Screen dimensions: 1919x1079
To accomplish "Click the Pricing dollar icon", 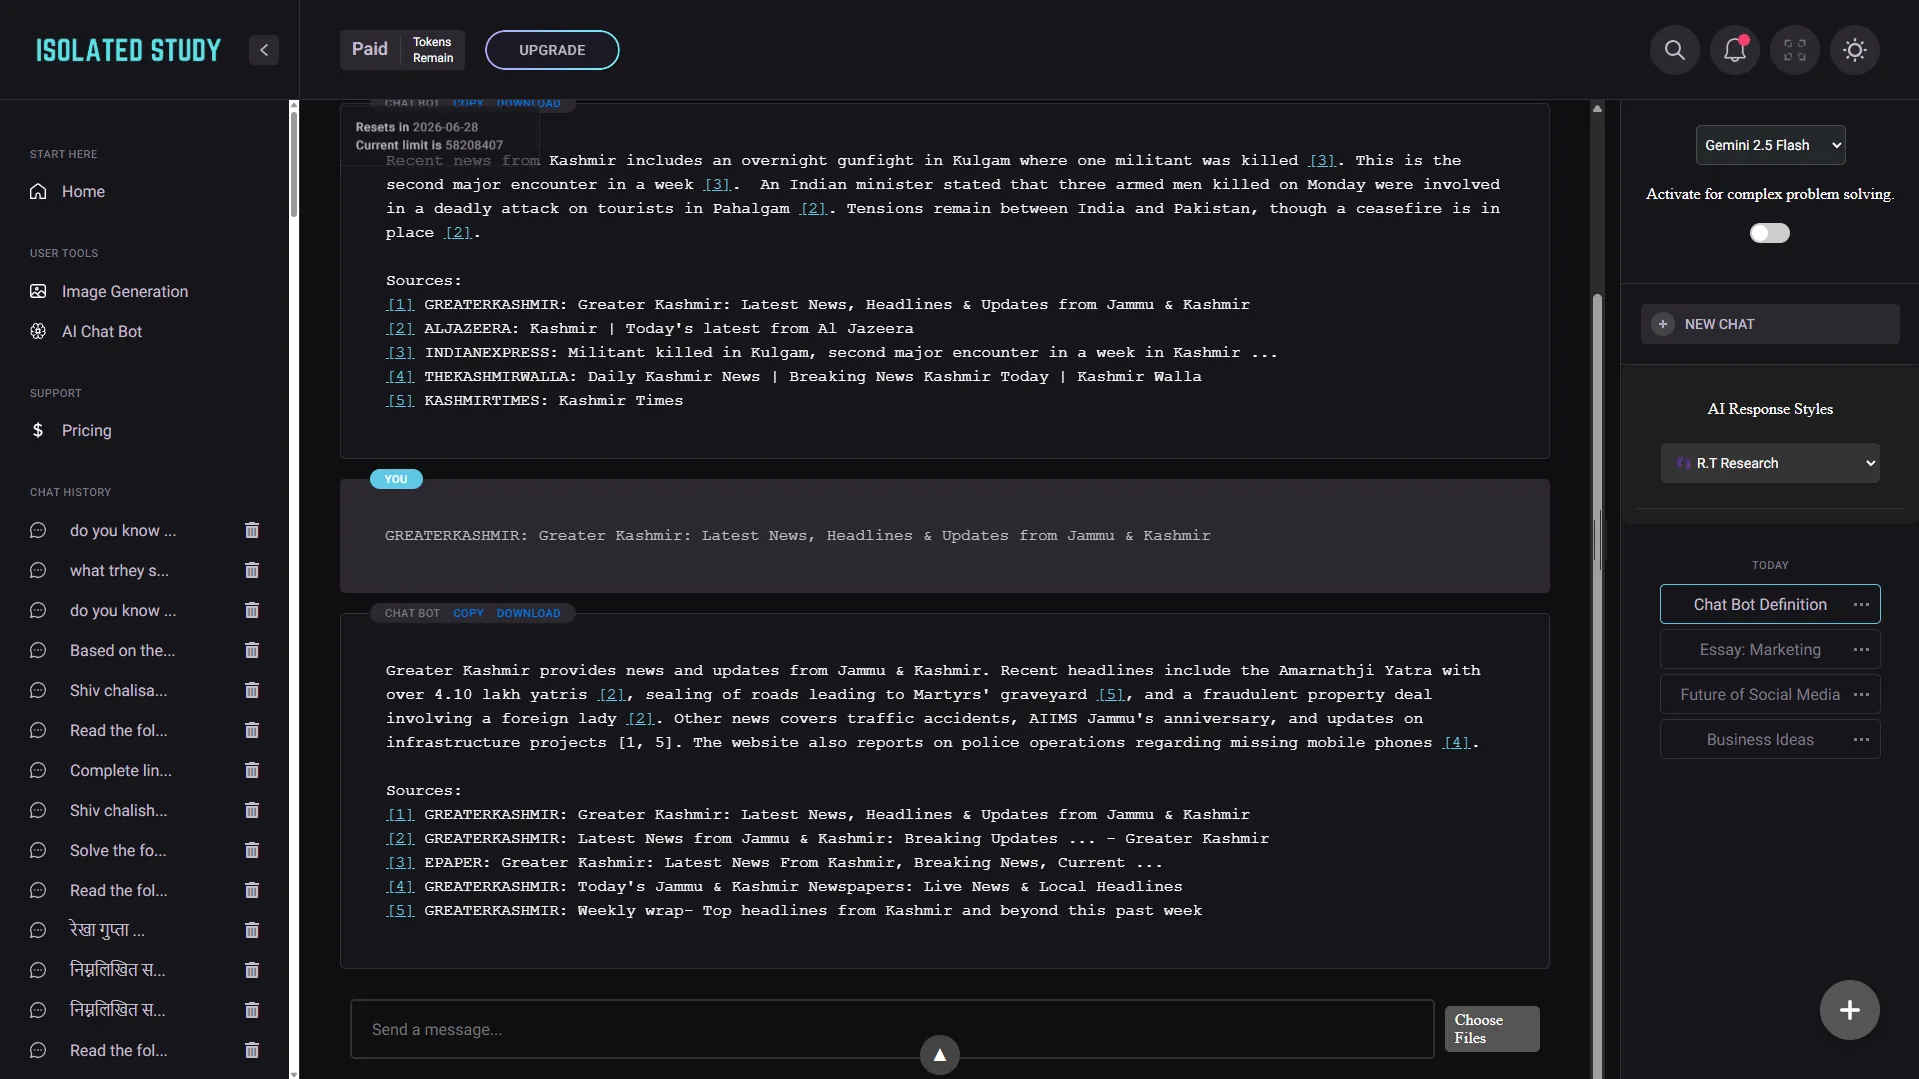I will tap(38, 430).
